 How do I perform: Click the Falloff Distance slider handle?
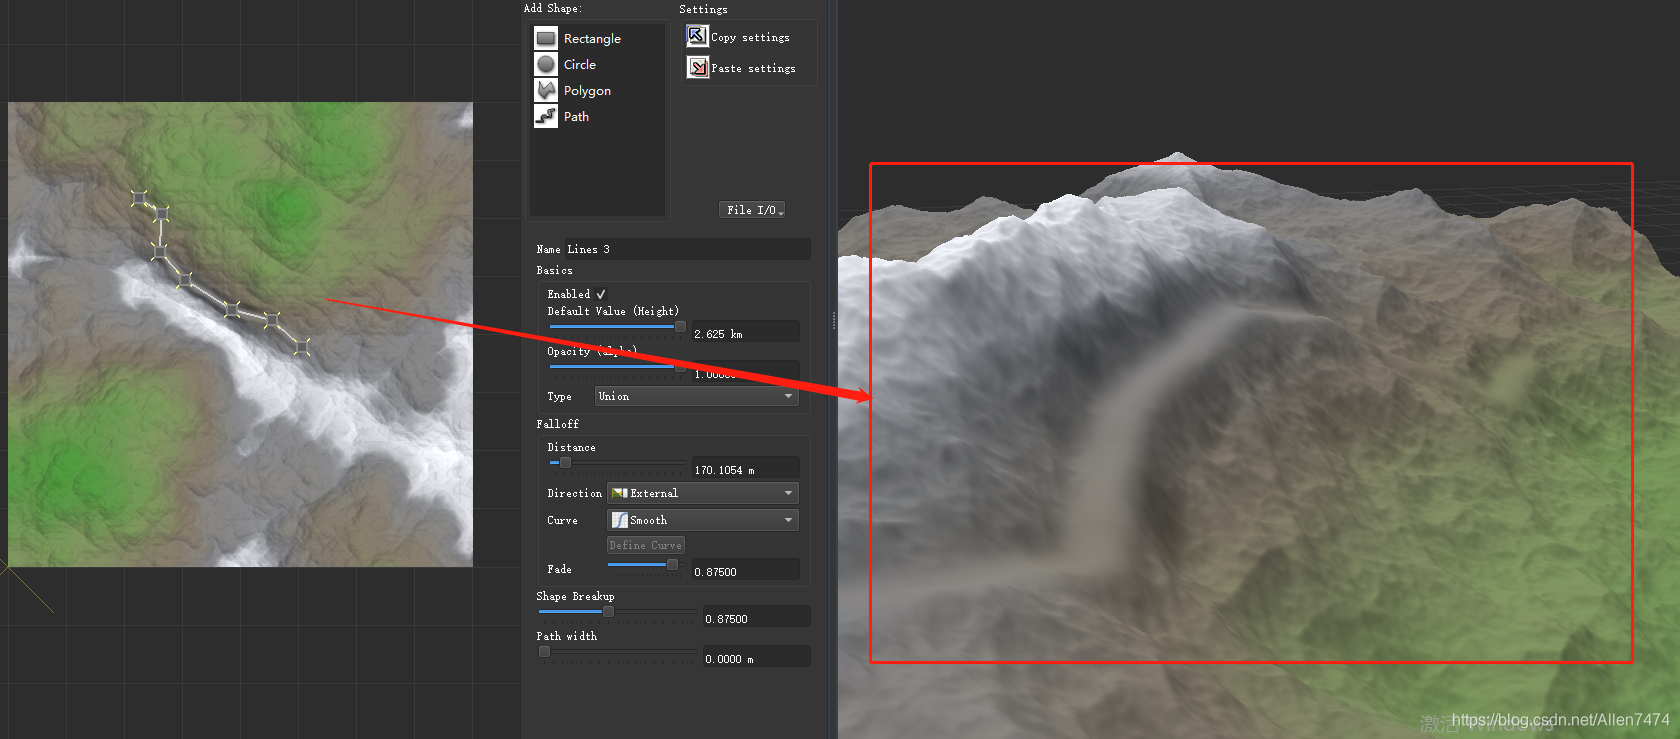565,463
